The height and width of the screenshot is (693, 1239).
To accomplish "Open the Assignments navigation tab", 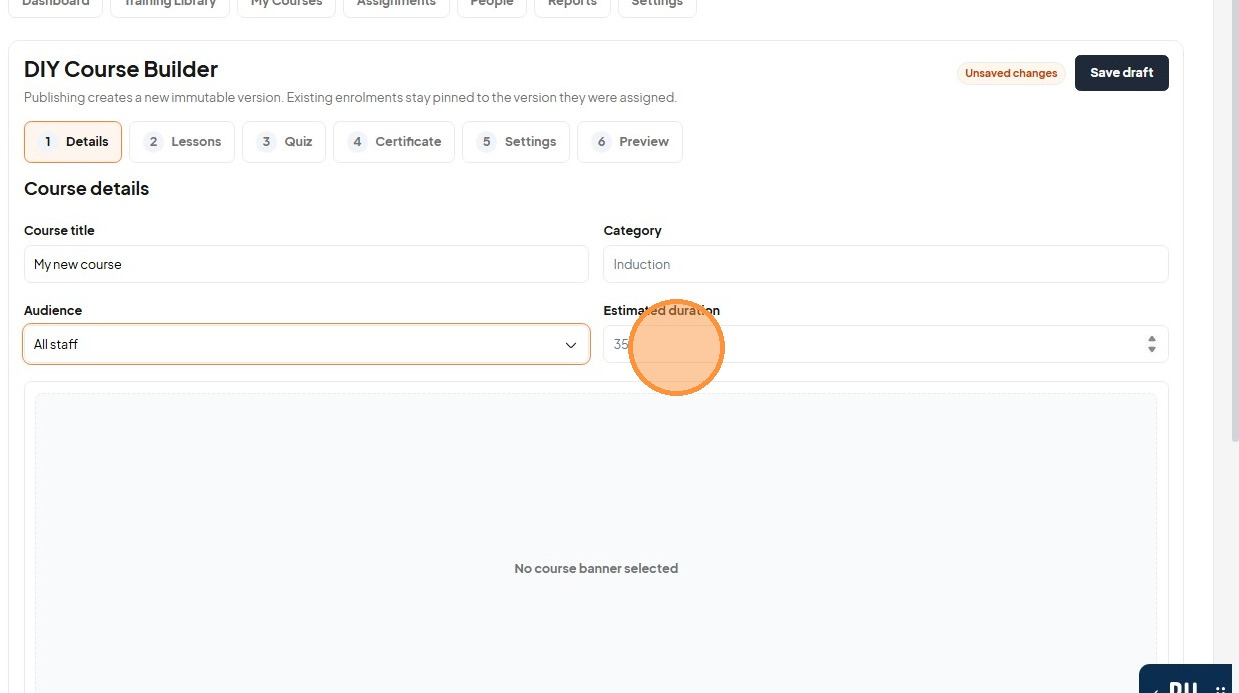I will coord(396,4).
